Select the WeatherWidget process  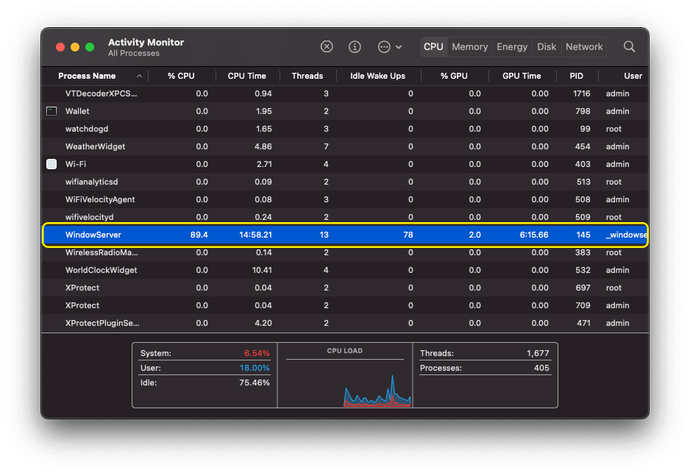click(x=345, y=147)
